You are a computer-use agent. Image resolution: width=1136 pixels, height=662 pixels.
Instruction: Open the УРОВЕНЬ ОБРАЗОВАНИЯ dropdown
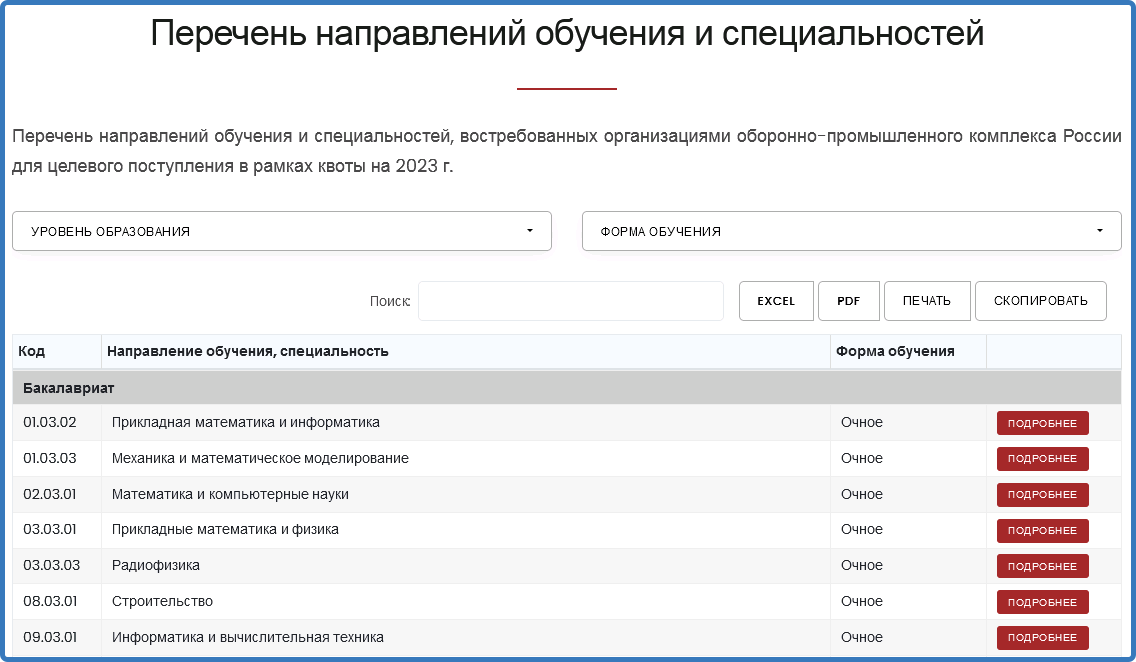pos(281,231)
